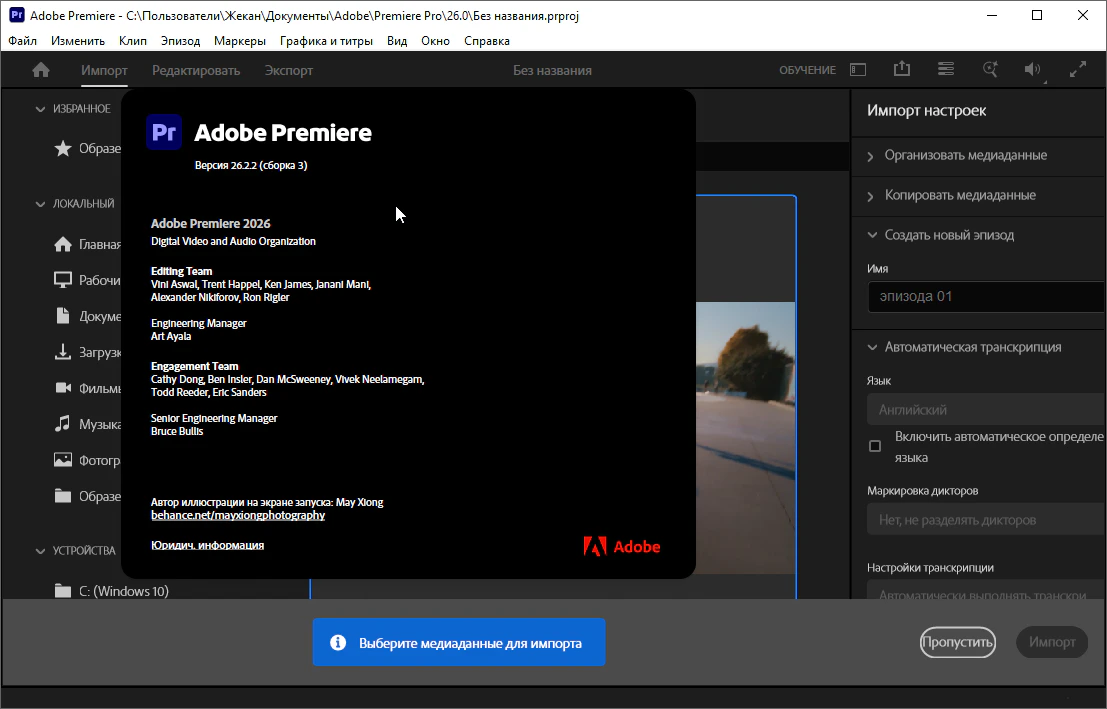Click the Home icon in header bar

(x=41, y=70)
